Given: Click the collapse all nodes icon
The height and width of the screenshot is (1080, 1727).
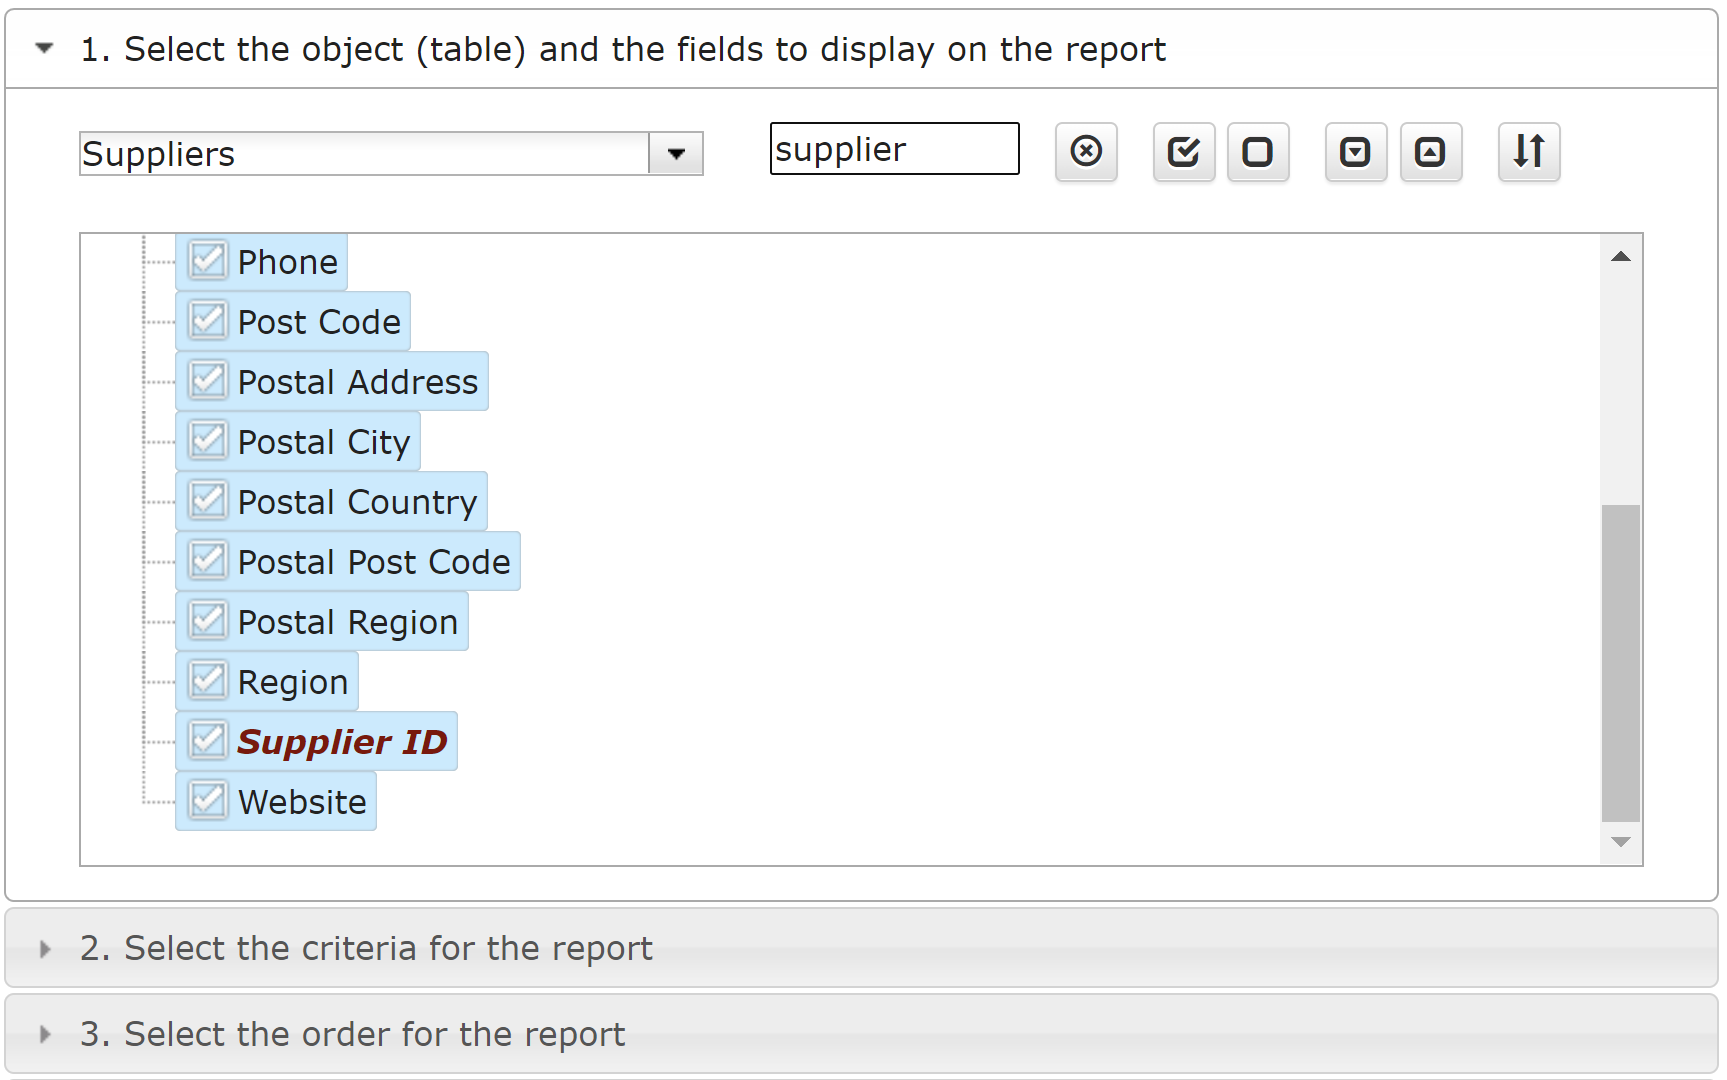Looking at the screenshot, I should pos(1431,152).
